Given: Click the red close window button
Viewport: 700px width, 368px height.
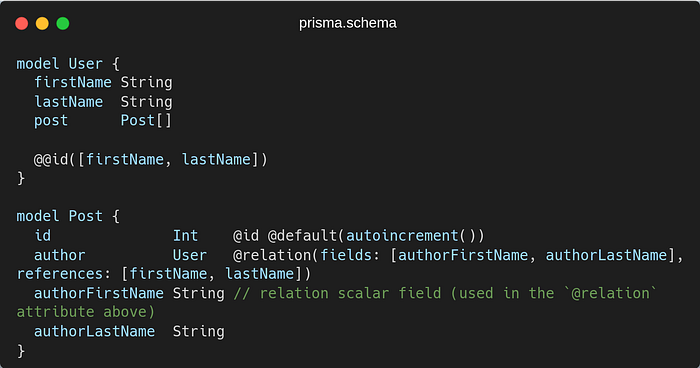Looking at the screenshot, I should point(21,23).
